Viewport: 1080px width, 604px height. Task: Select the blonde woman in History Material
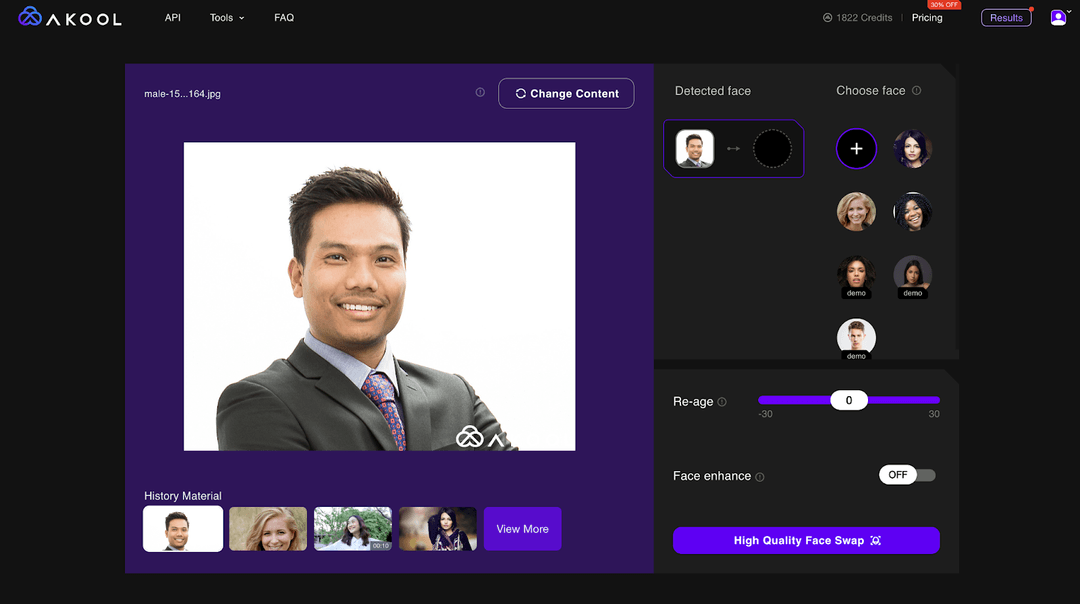[267, 528]
